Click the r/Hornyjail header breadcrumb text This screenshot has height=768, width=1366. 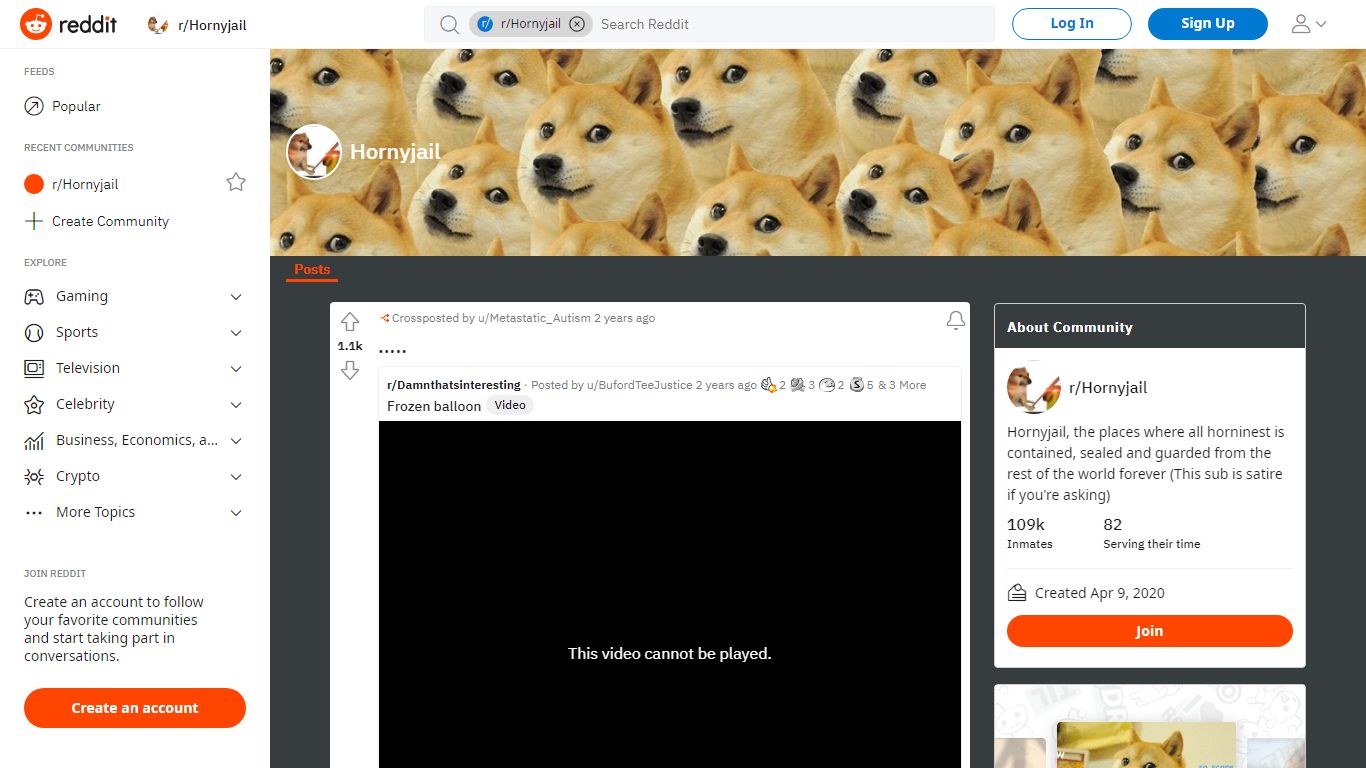[212, 25]
